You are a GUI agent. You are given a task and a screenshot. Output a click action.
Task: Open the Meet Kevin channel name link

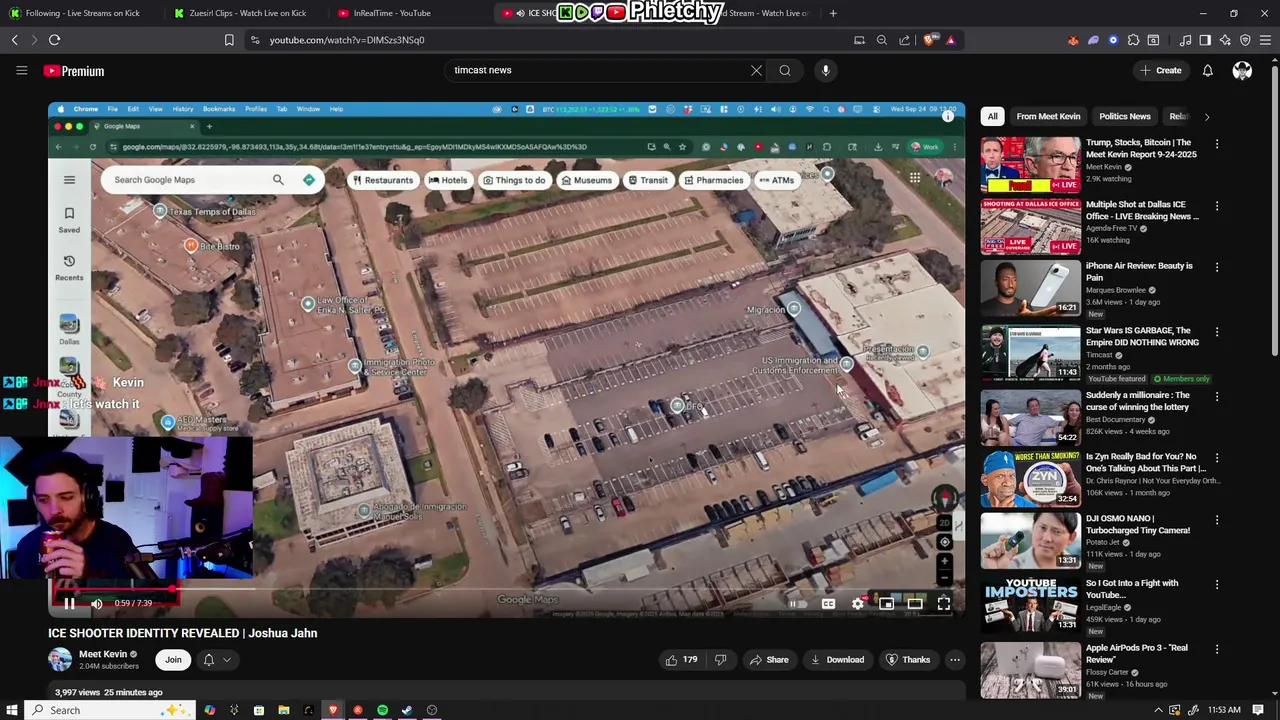coord(103,654)
